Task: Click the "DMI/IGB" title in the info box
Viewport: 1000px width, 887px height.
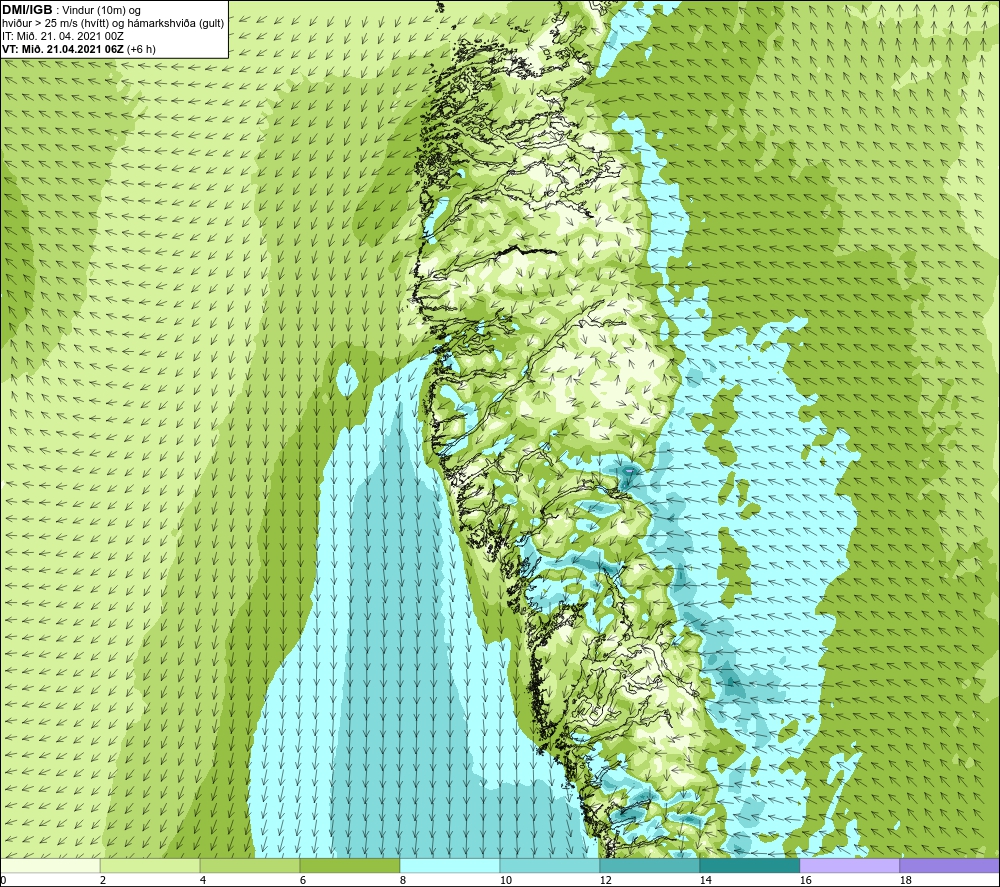Action: tap(27, 10)
